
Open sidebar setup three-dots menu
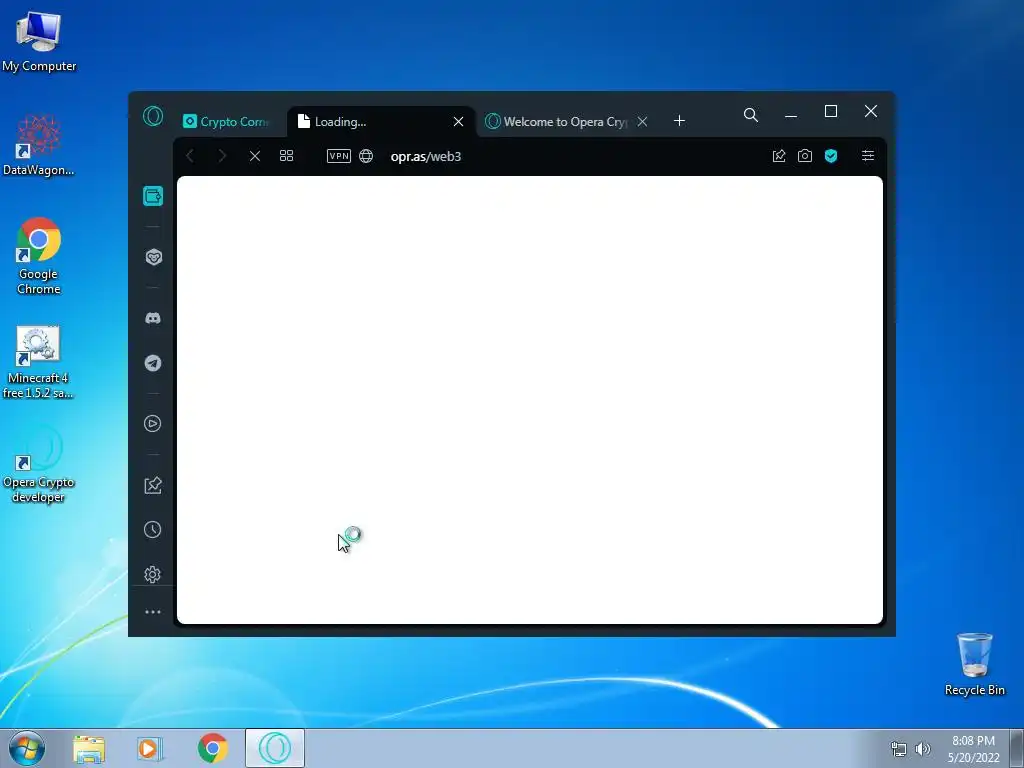[x=153, y=612]
